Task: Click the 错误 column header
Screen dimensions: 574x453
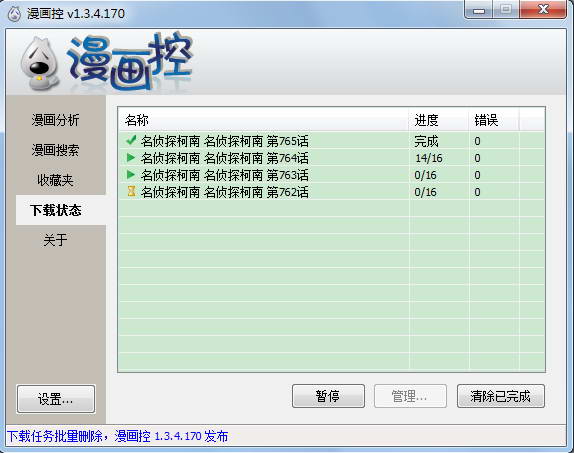Action: click(494, 120)
